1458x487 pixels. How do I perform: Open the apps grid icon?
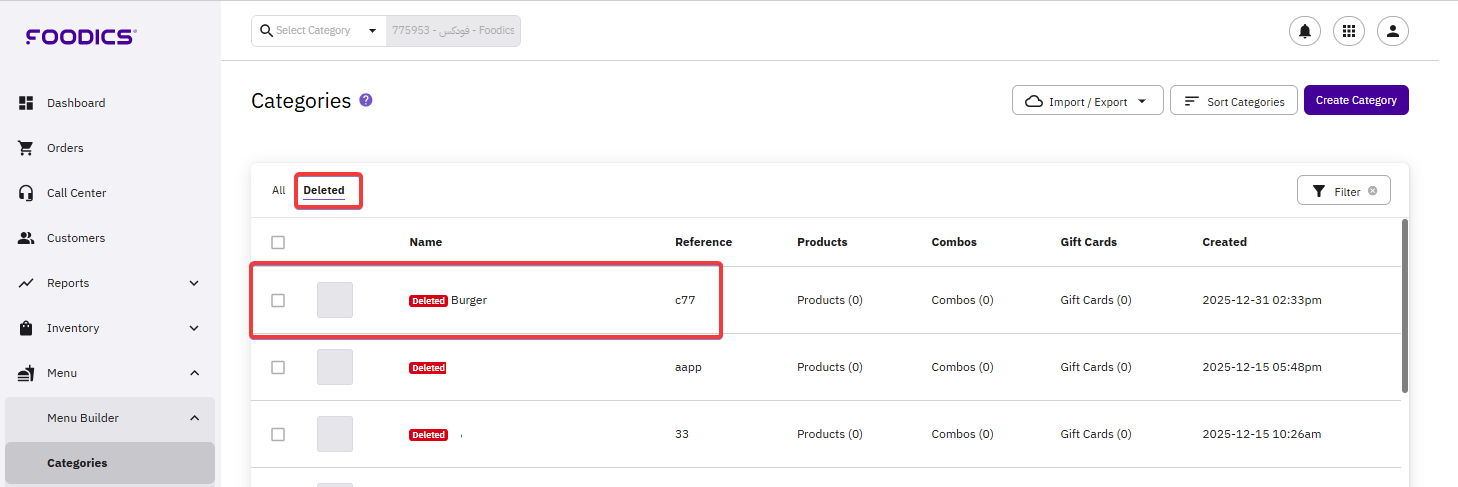pyautogui.click(x=1349, y=31)
